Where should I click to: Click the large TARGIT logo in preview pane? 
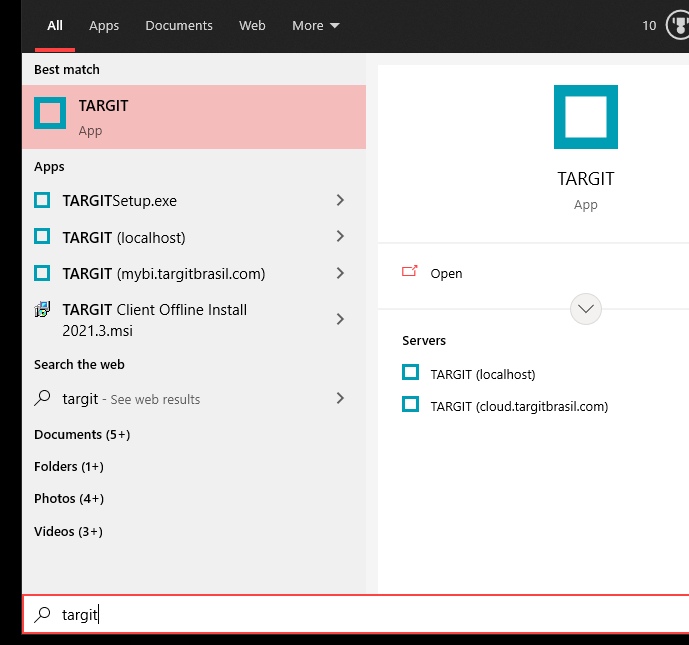[x=586, y=117]
